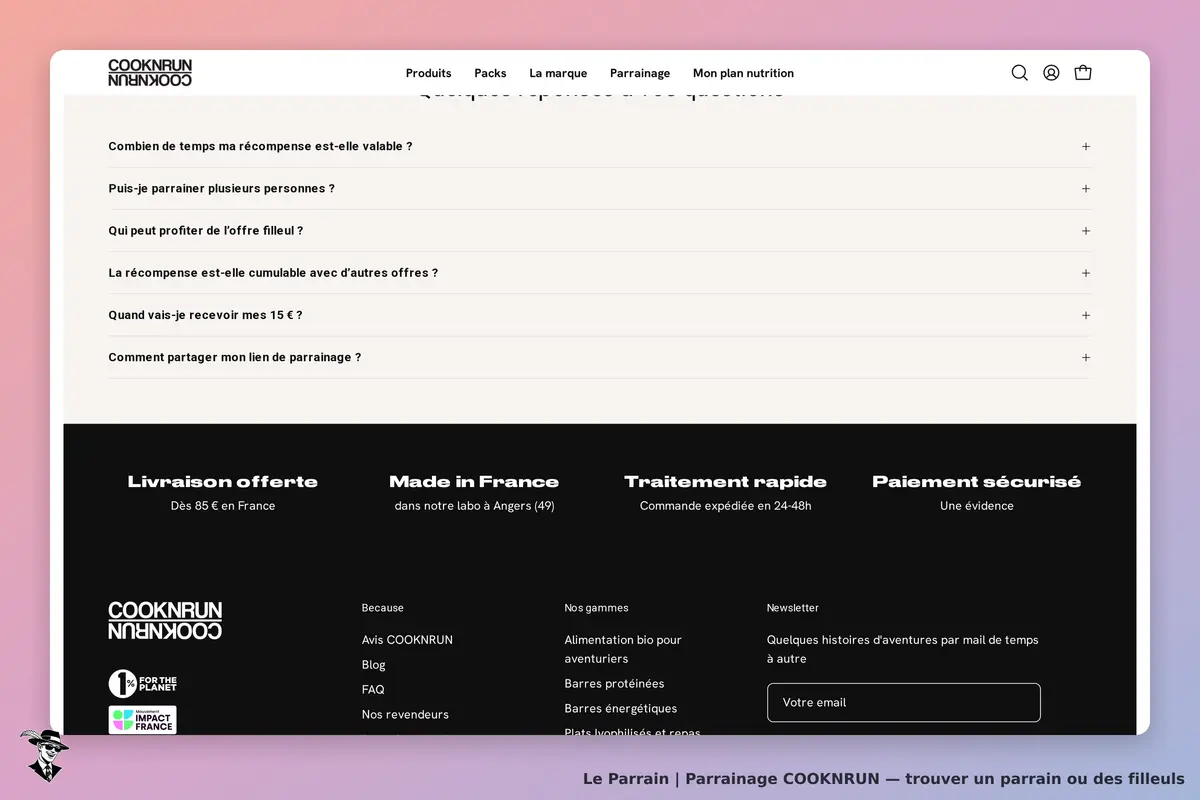Image resolution: width=1200 pixels, height=800 pixels.
Task: Open Nos revendeurs link
Action: (x=405, y=715)
